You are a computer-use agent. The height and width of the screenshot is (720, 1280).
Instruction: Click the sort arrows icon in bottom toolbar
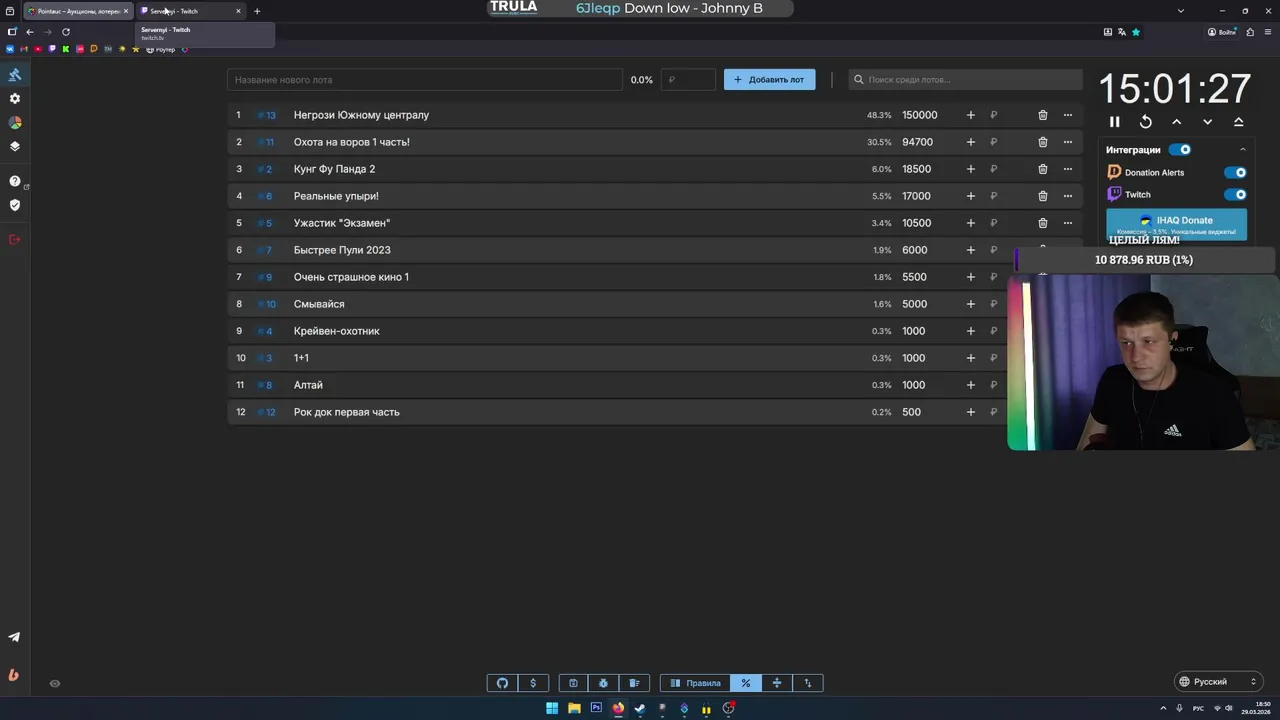808,683
